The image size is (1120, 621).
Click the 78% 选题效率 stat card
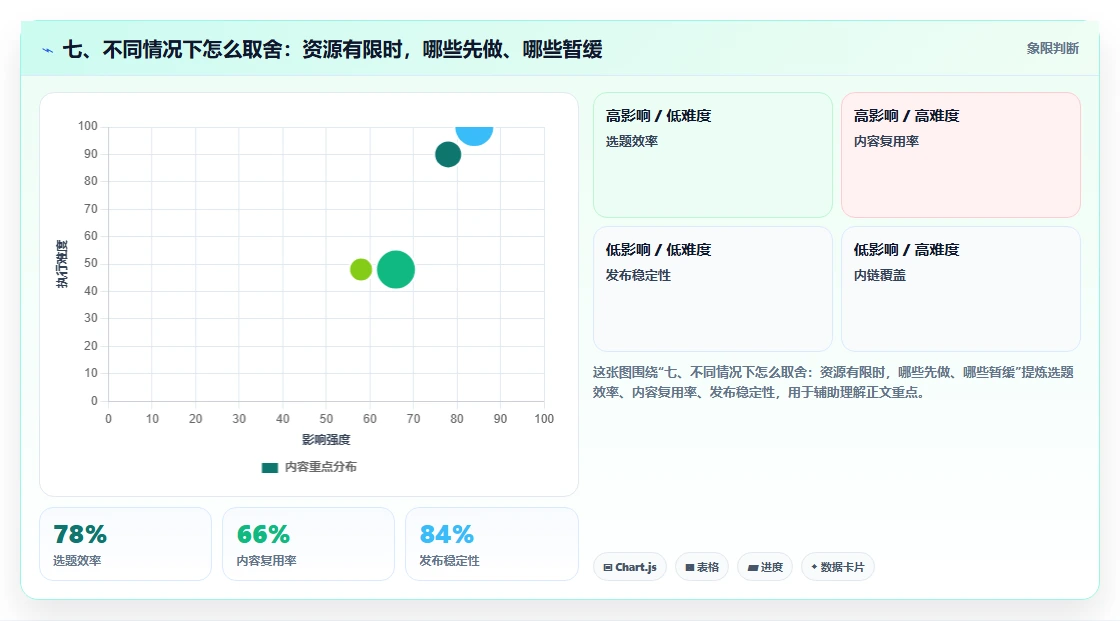tap(126, 544)
